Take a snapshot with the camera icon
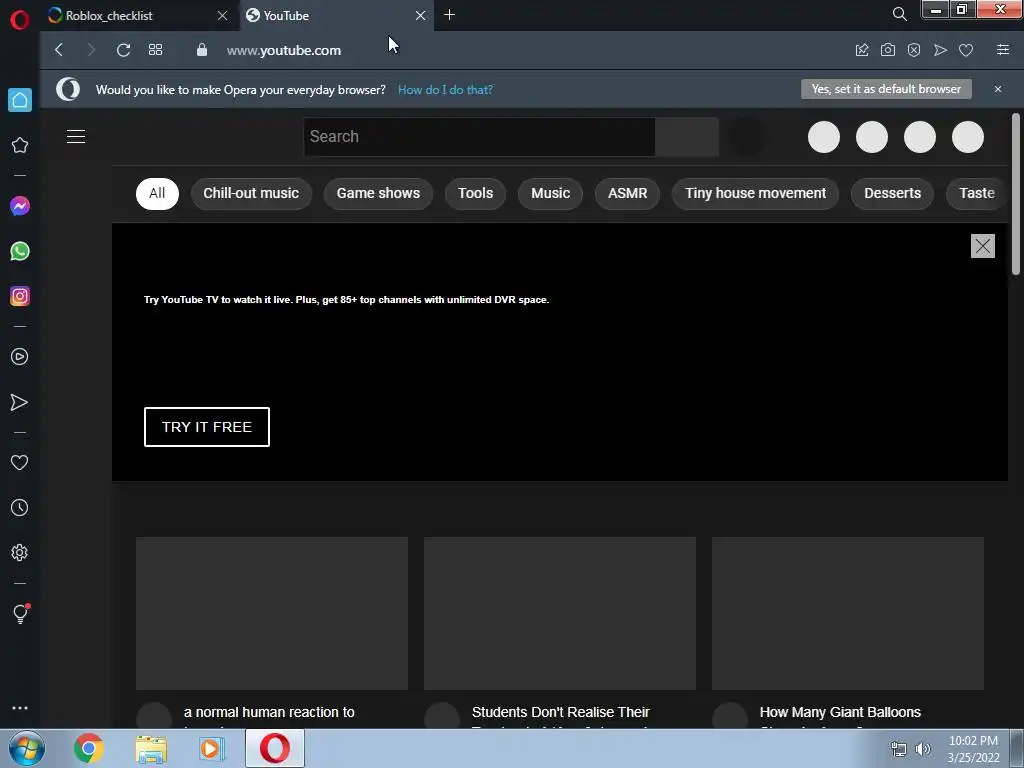 coord(888,50)
